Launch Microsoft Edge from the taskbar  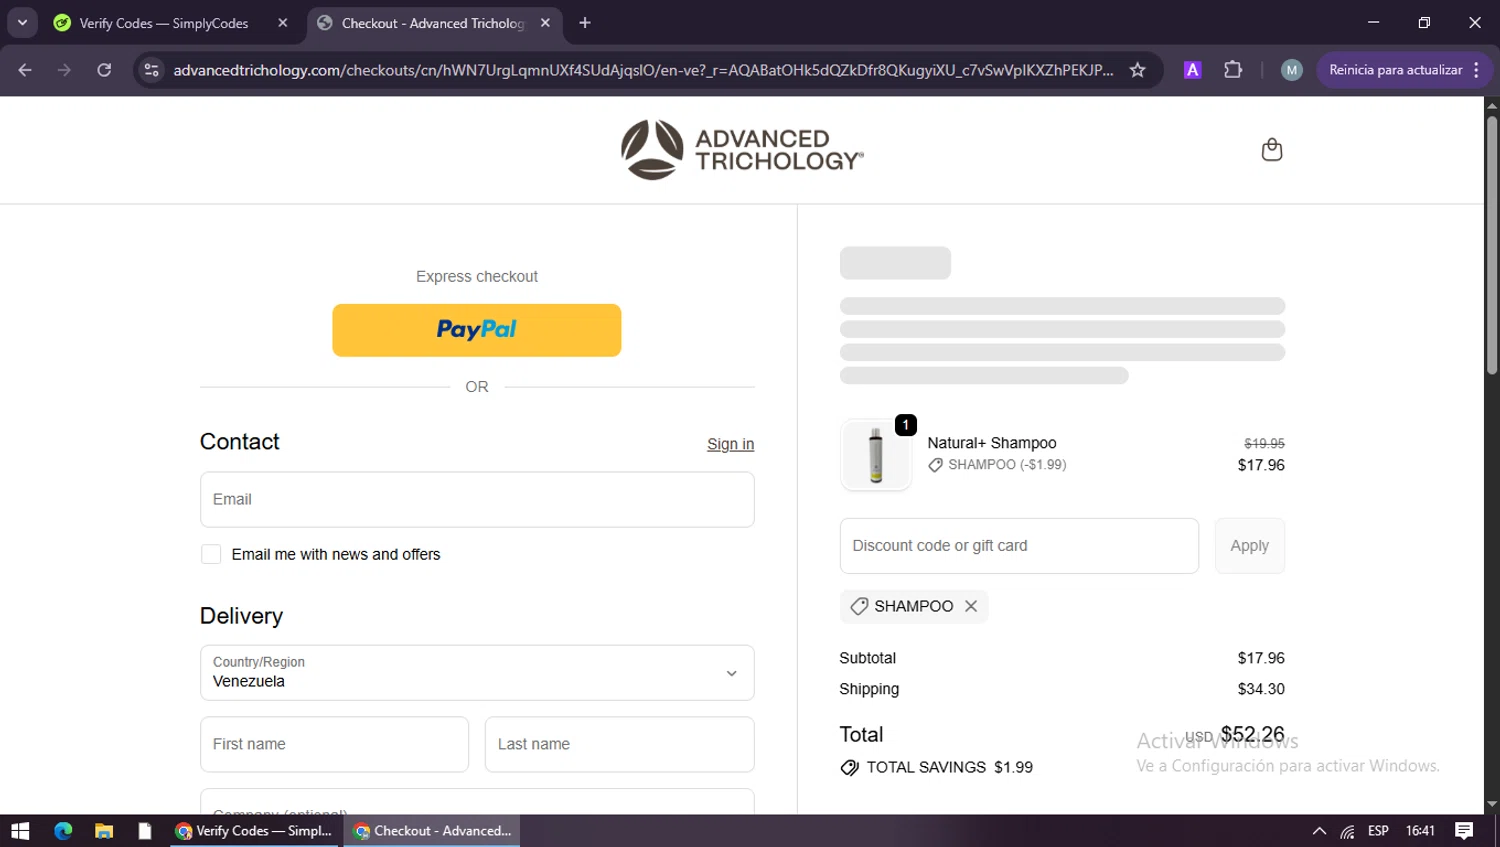[63, 831]
